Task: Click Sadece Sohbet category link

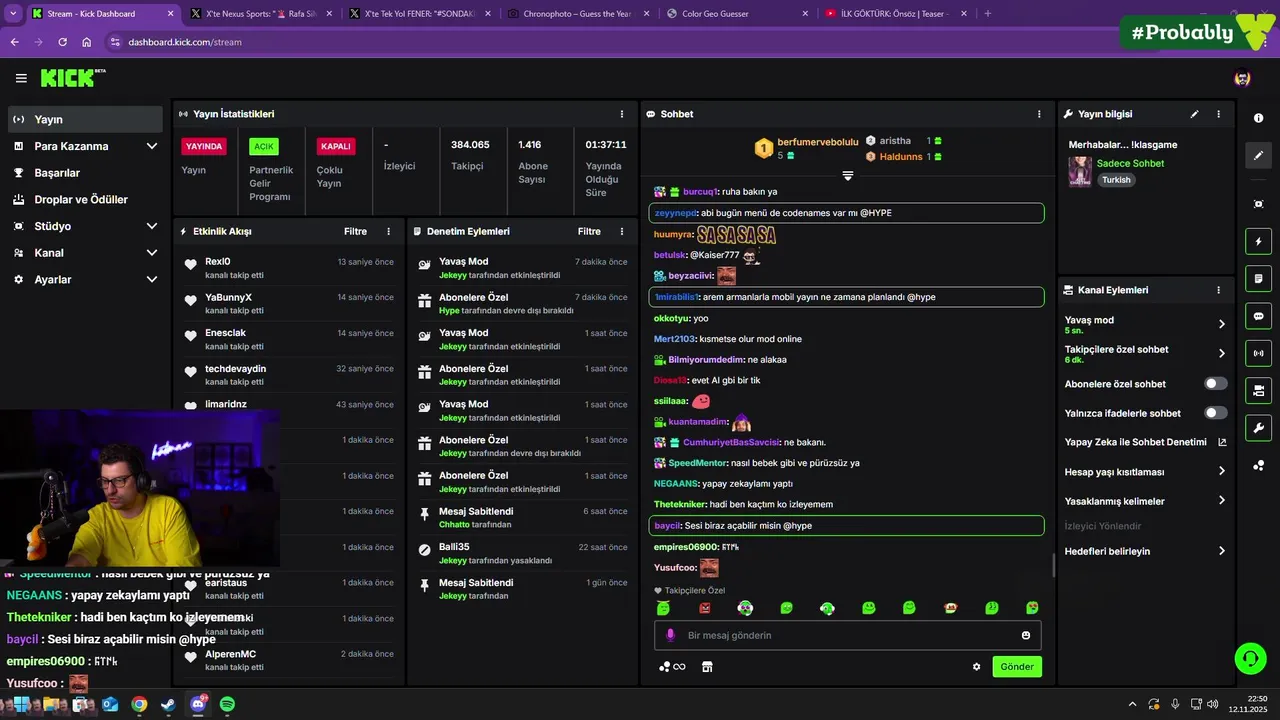Action: coord(1130,163)
